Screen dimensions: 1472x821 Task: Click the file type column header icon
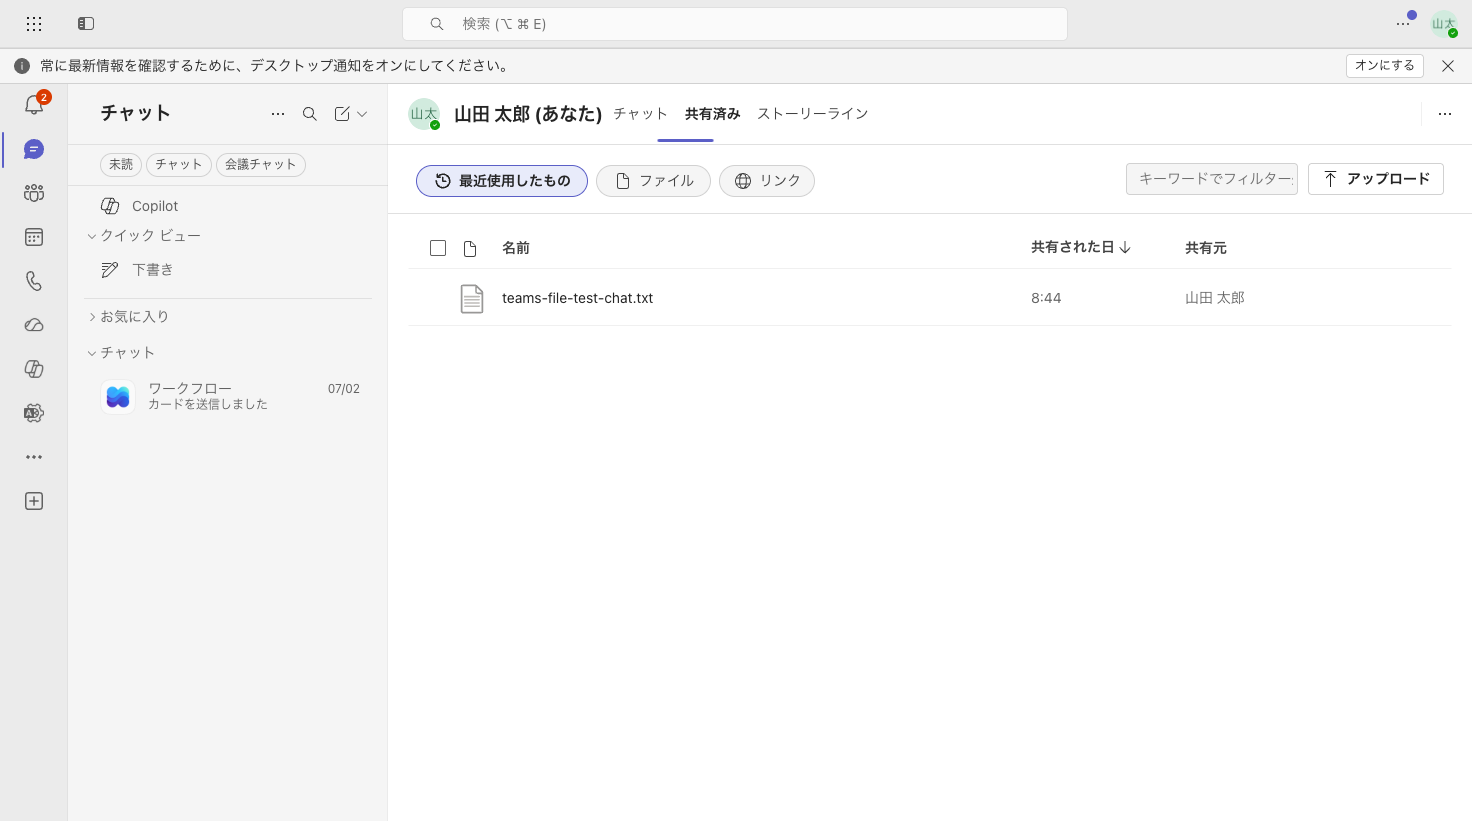[470, 248]
